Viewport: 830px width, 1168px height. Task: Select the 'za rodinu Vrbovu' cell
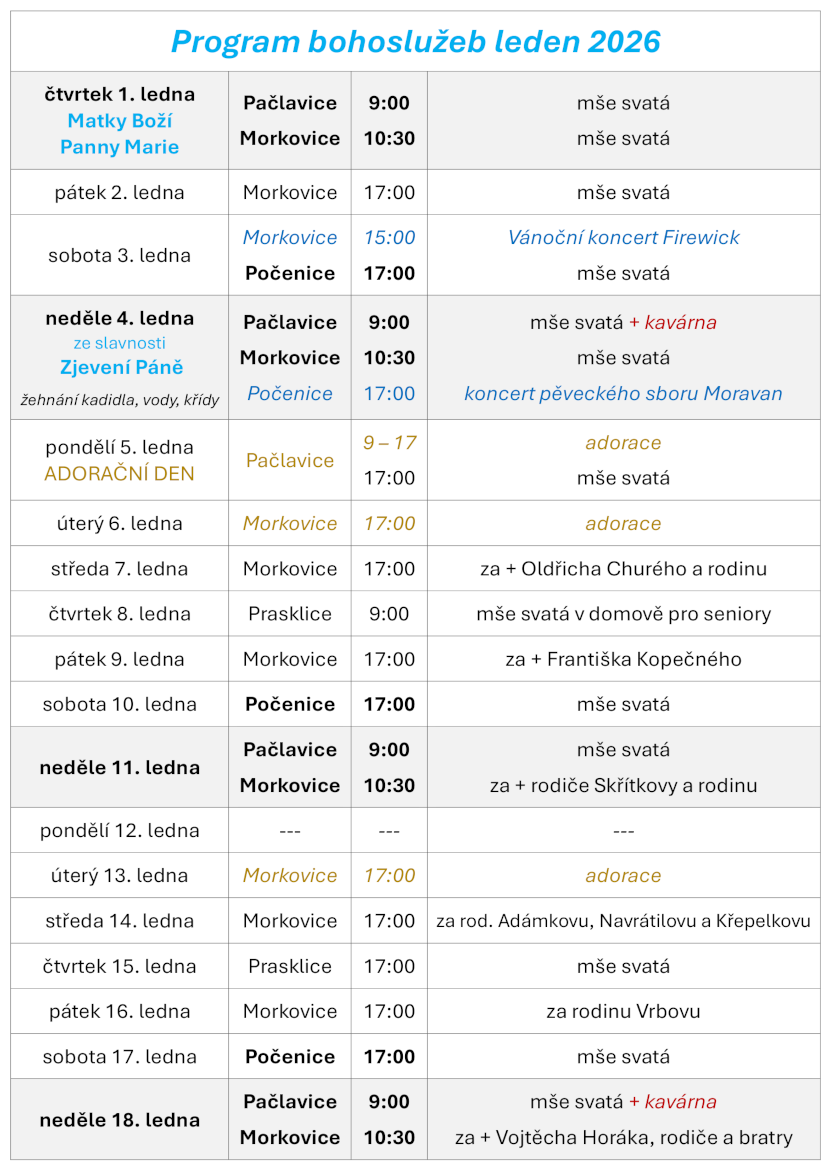pyautogui.click(x=623, y=1011)
